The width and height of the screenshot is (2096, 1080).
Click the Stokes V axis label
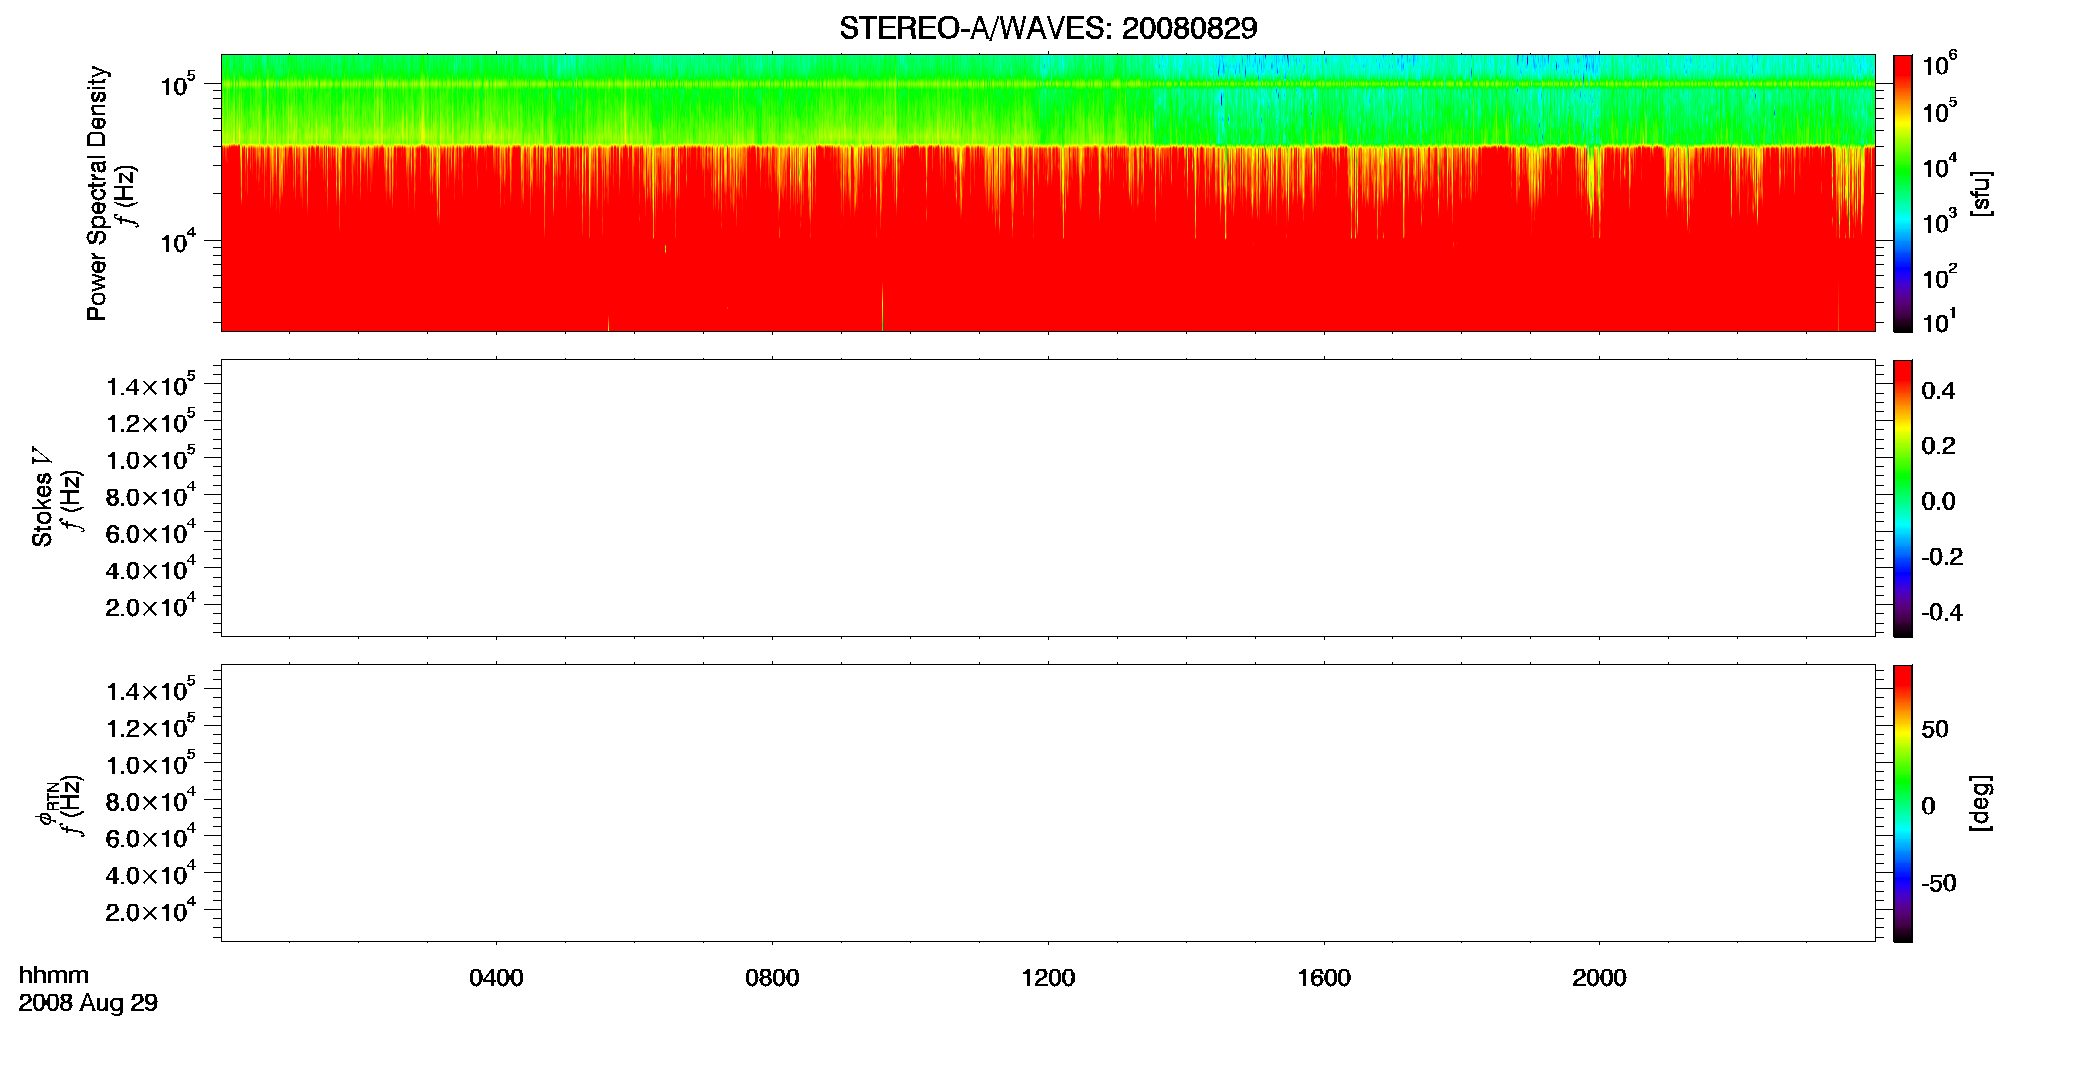(x=43, y=497)
